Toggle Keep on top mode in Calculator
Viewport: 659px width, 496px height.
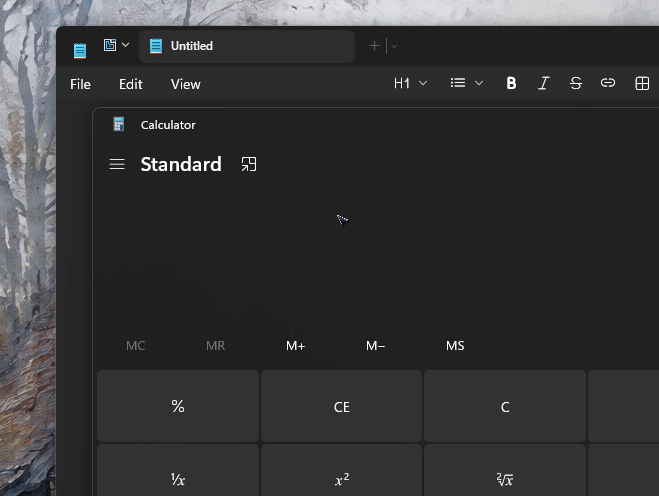(249, 164)
